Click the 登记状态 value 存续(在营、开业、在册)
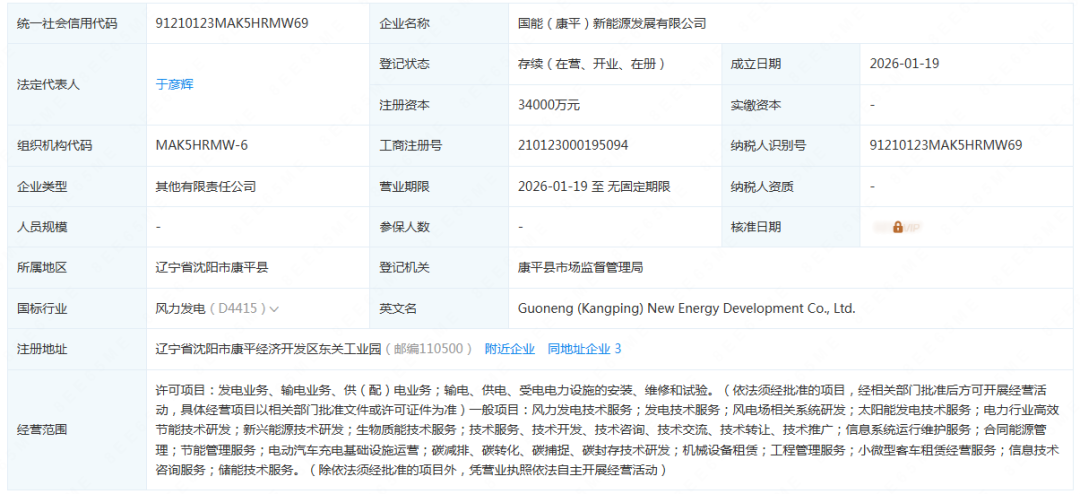 pyautogui.click(x=592, y=64)
